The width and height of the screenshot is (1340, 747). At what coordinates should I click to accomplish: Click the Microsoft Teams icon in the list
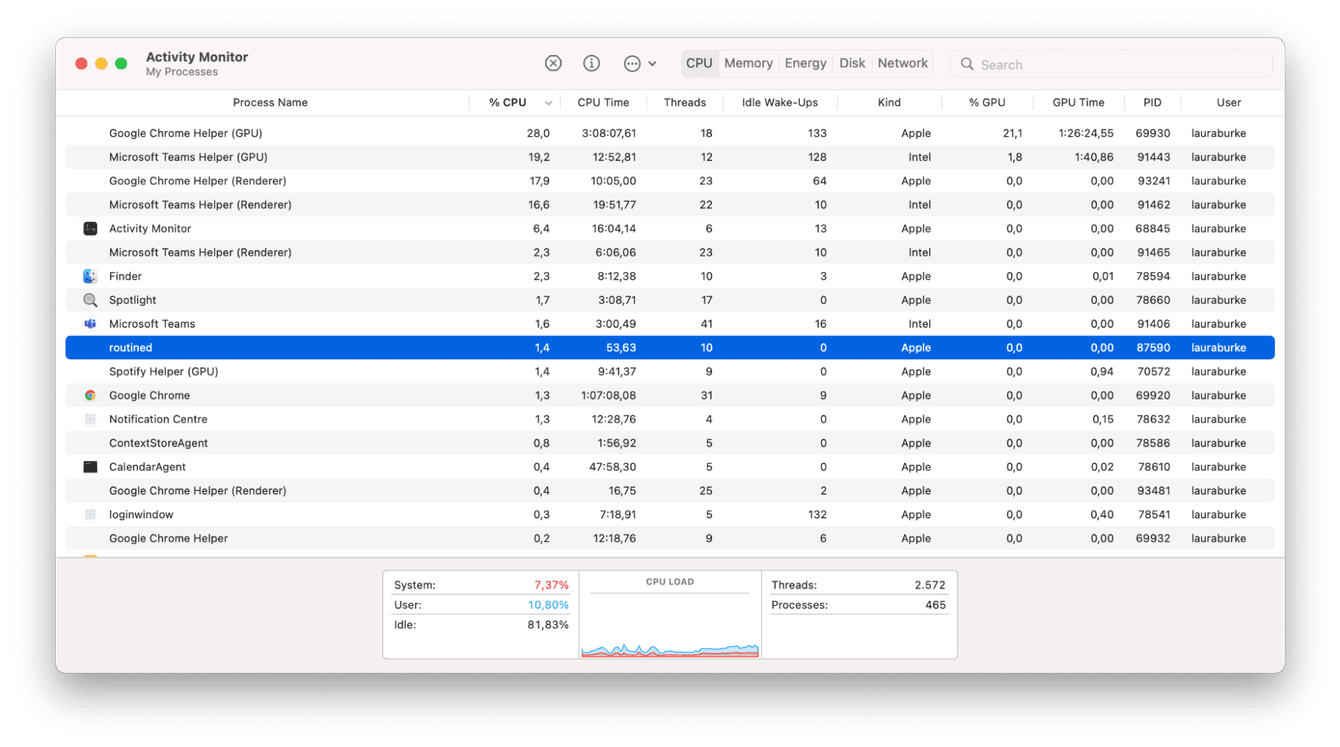90,323
